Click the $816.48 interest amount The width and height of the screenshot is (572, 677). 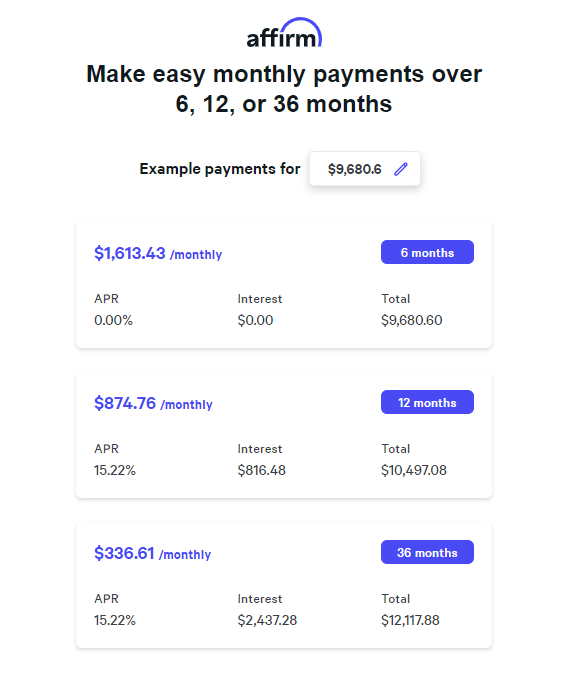tap(262, 470)
